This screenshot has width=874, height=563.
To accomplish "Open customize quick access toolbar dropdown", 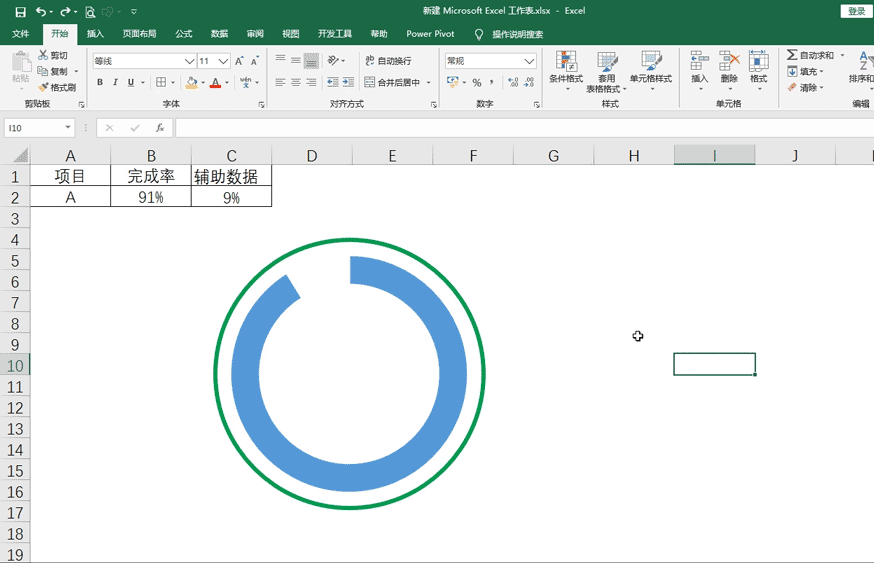I will point(134,12).
